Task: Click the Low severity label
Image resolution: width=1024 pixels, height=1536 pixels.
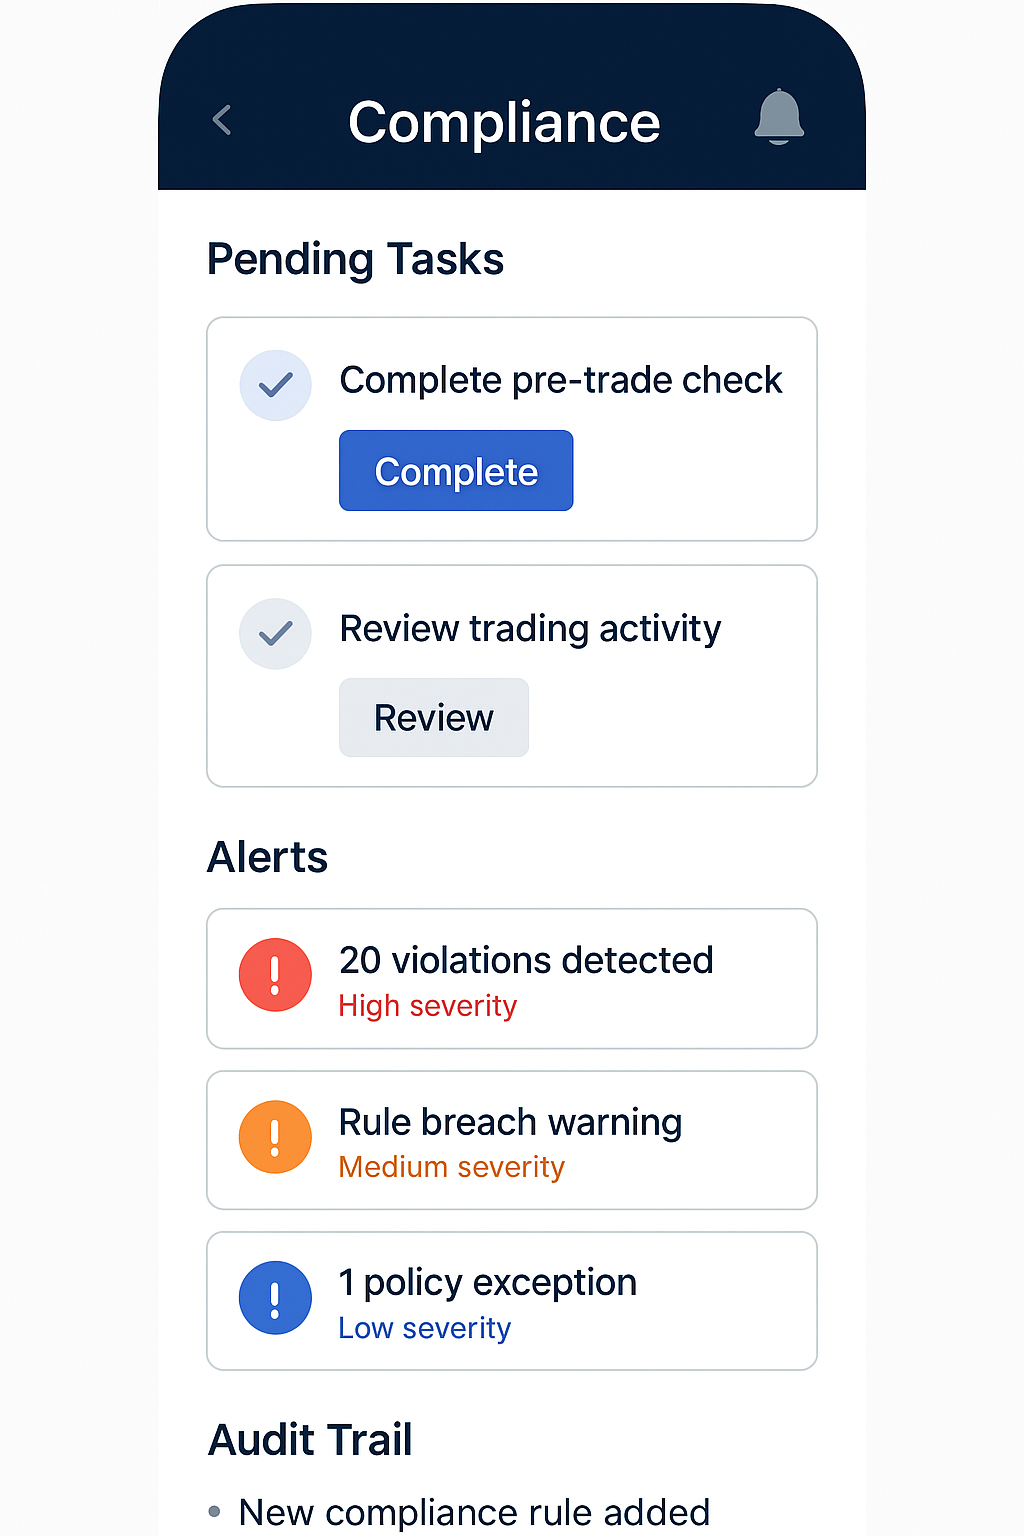Action: (x=425, y=1328)
